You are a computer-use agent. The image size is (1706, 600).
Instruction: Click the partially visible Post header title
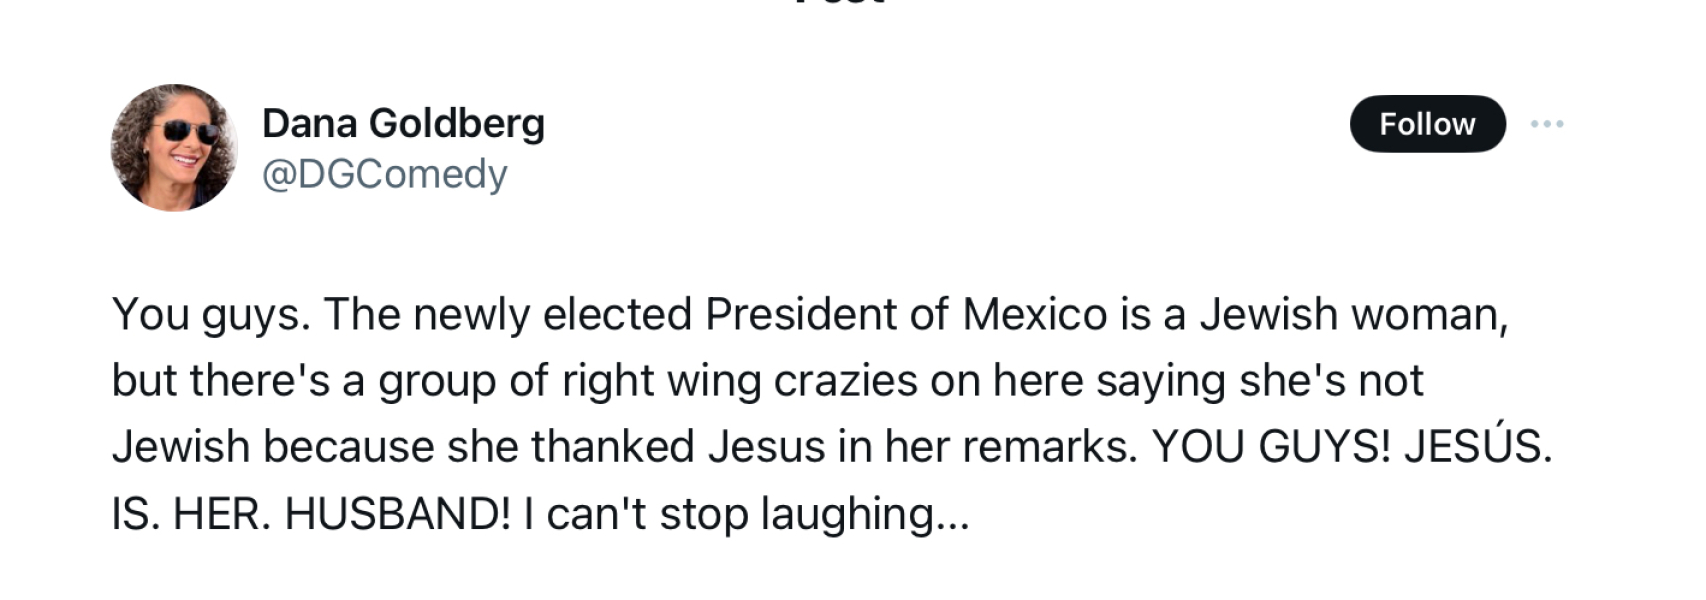(x=839, y=3)
